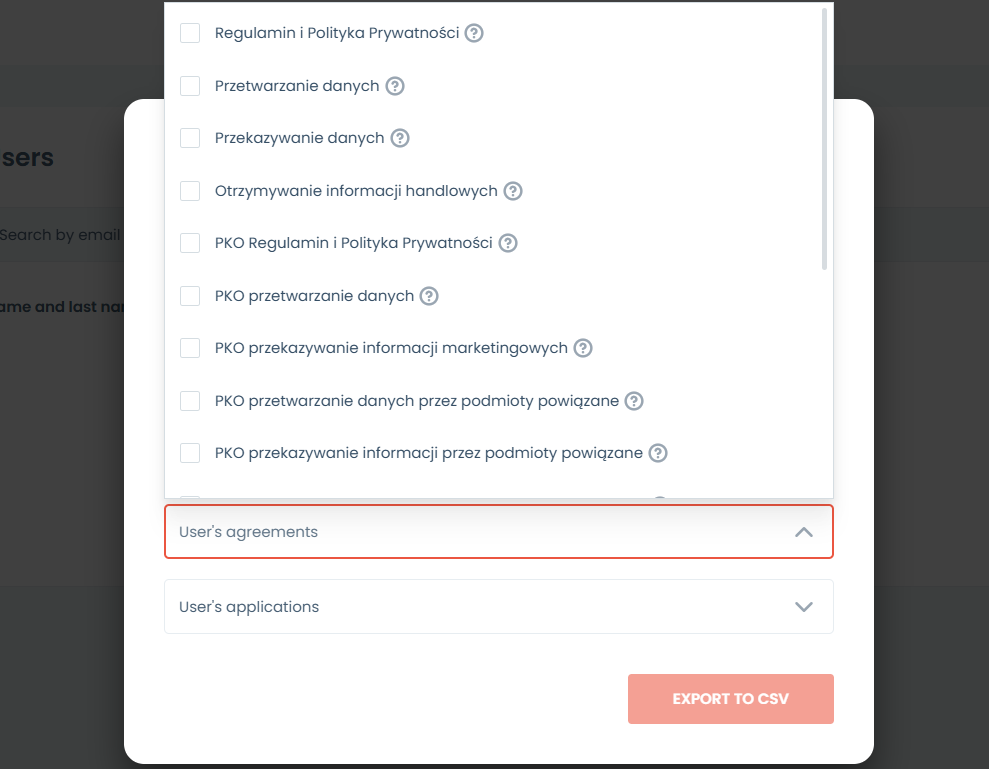Select PKO Regulamin i Polityka Prywatności checkbox
The image size is (989, 769).
190,243
